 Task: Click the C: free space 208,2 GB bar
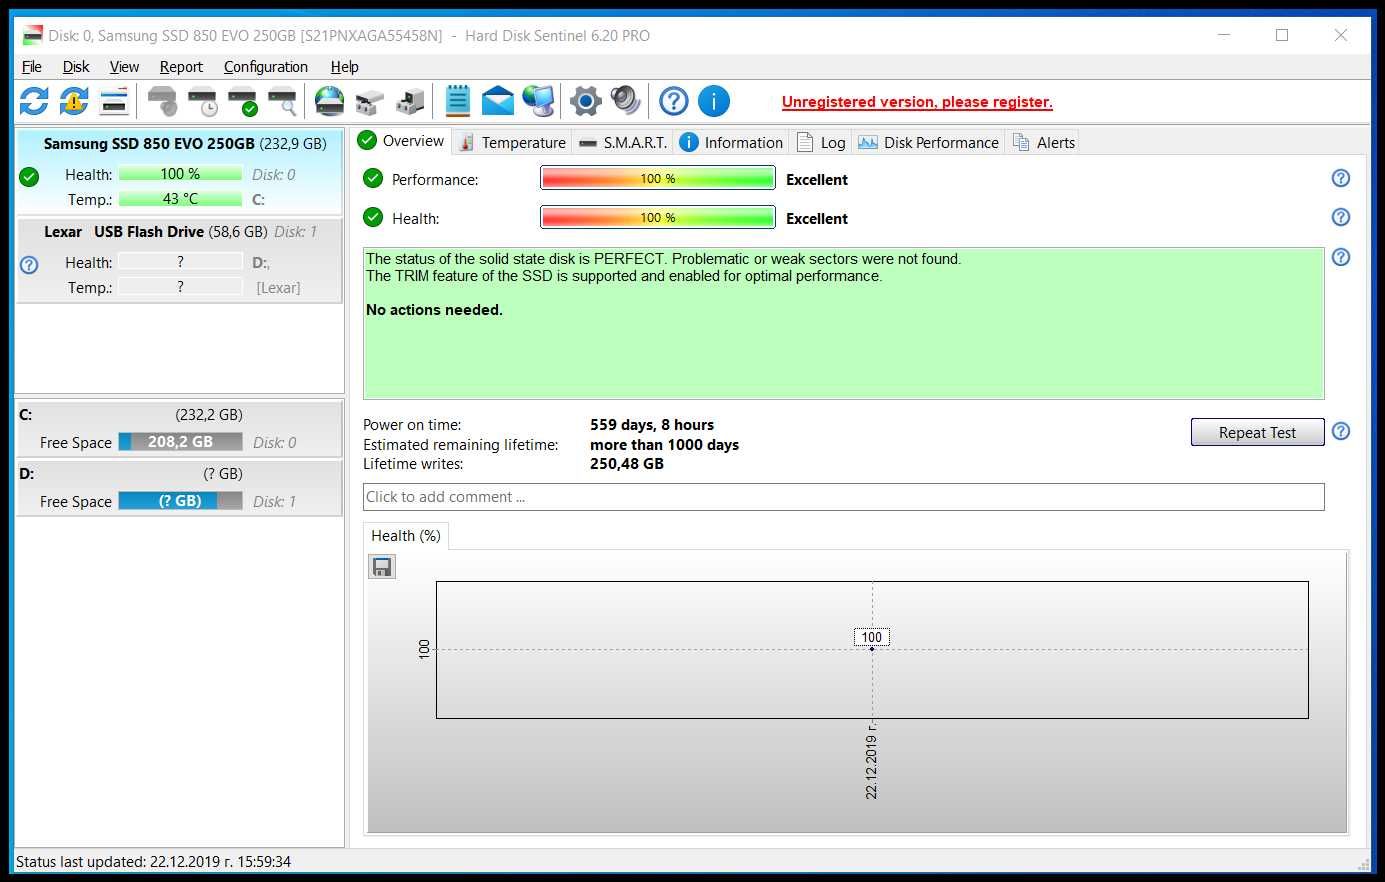pyautogui.click(x=180, y=441)
